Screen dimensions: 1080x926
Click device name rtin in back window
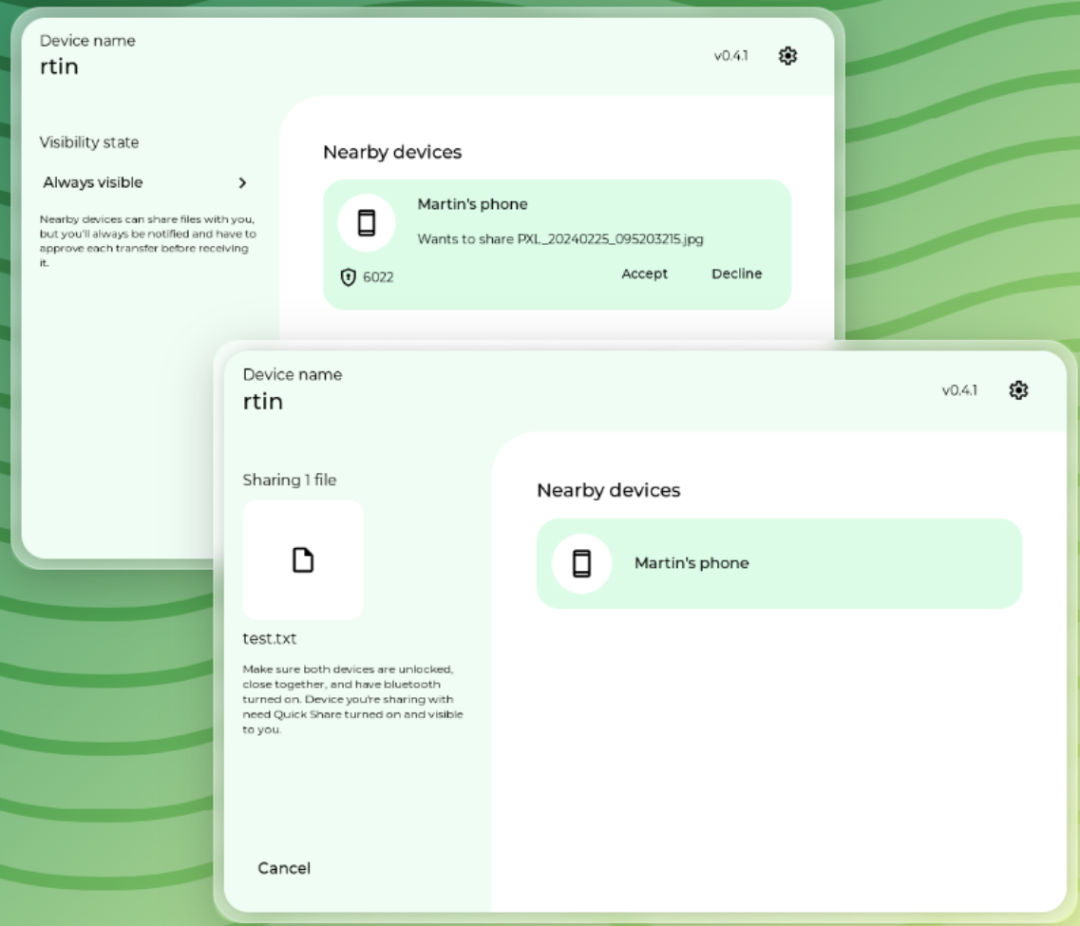pyautogui.click(x=59, y=67)
